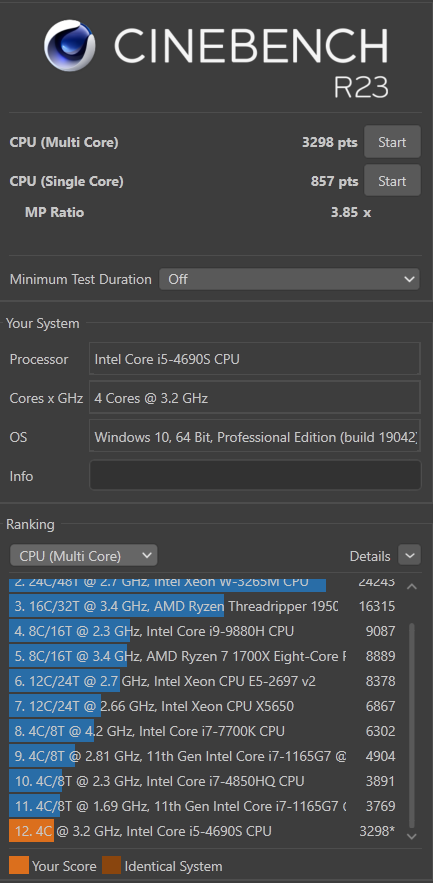The height and width of the screenshot is (883, 433).
Task: Click the ranking list scroll-up arrow
Action: coord(412,587)
